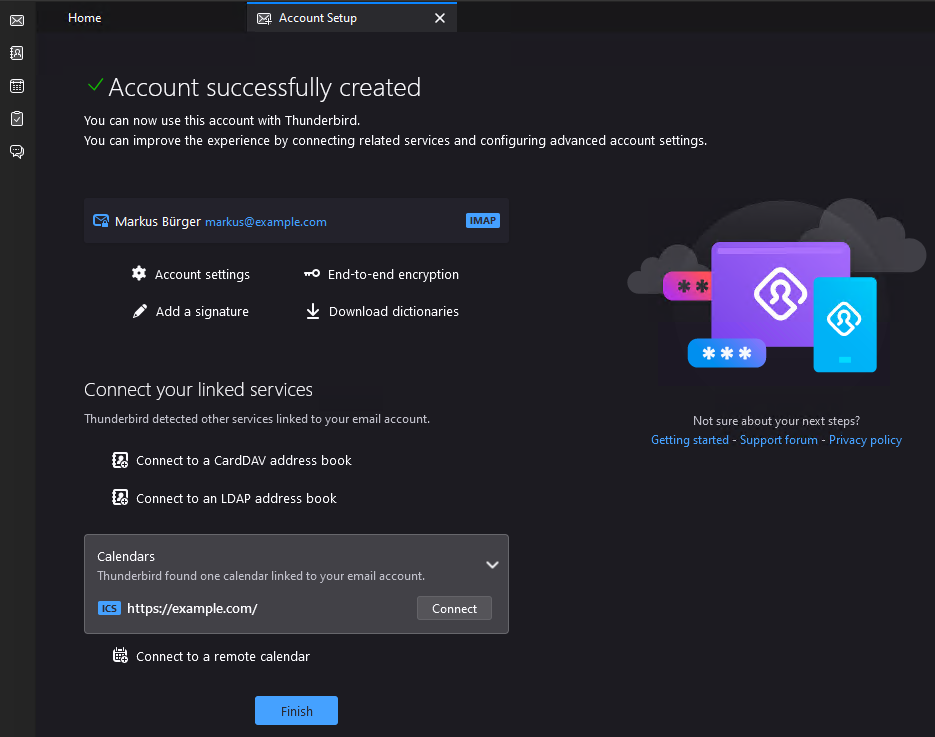Open the Mail view from the sidebar
Viewport: 935px width, 737px height.
pos(15,20)
